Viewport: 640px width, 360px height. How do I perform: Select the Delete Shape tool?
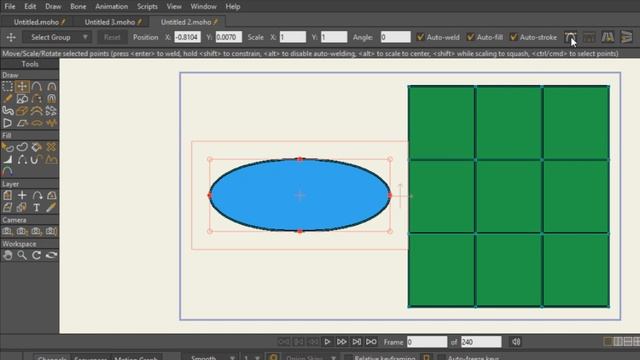tap(51, 147)
